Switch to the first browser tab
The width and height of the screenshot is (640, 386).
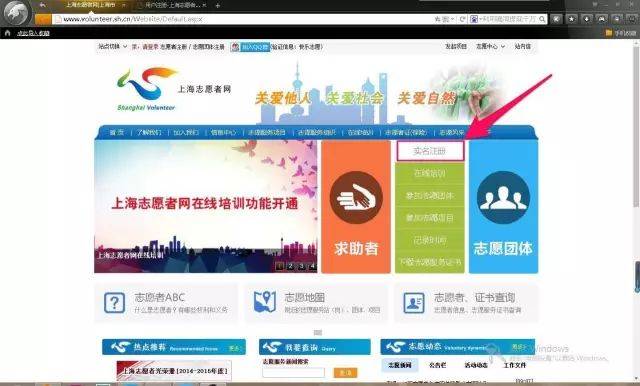(x=91, y=5)
